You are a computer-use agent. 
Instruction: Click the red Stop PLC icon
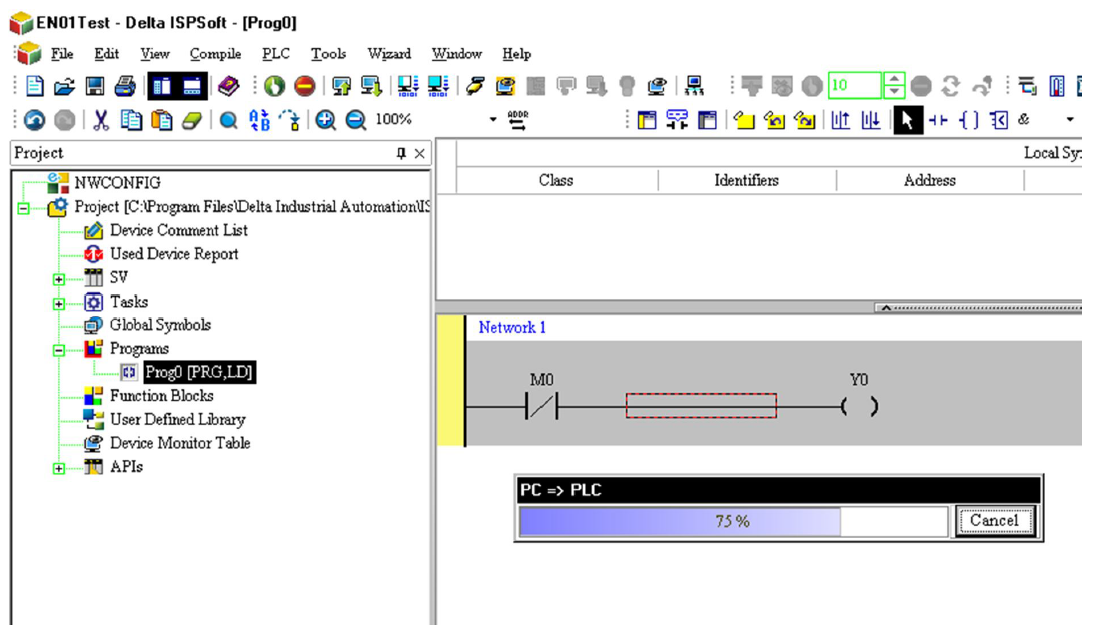point(305,86)
